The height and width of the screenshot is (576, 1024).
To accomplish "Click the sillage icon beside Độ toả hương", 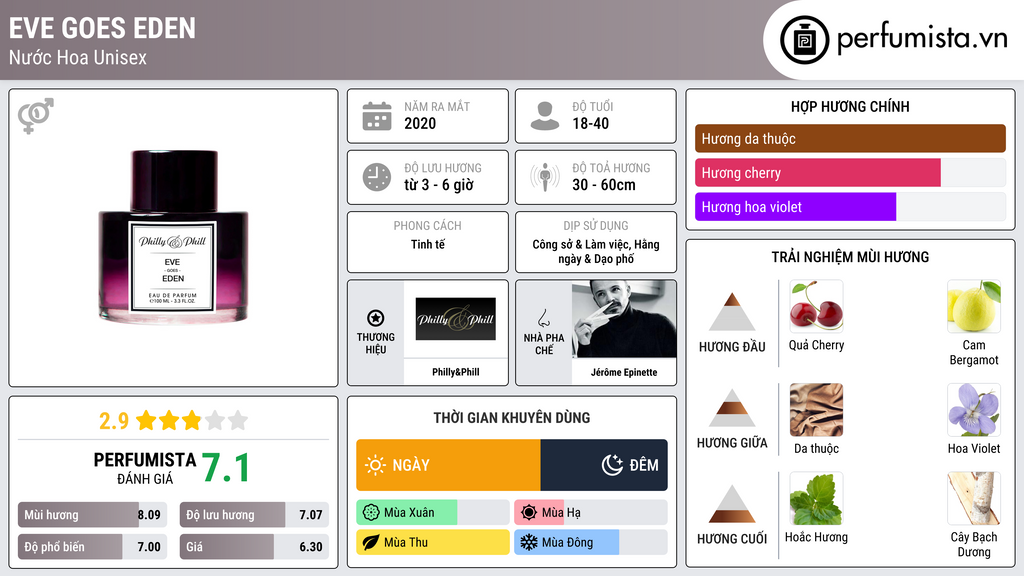I will click(545, 177).
